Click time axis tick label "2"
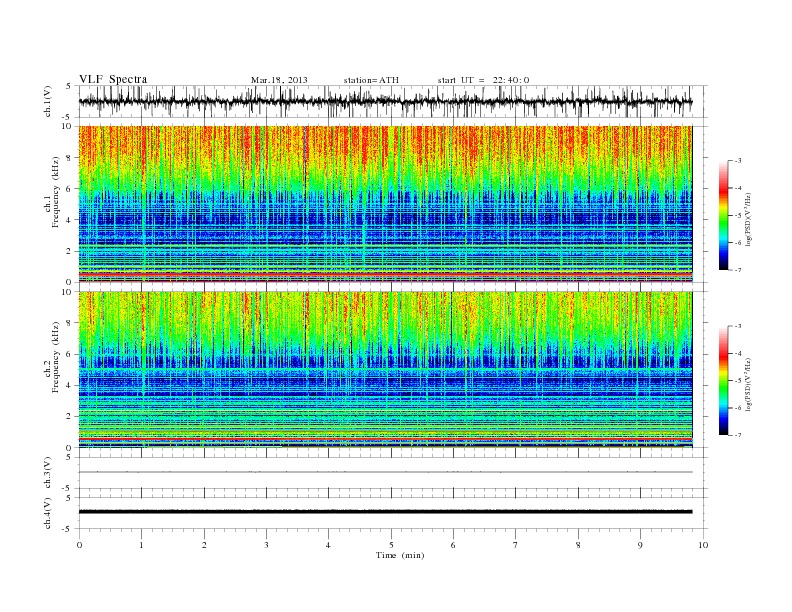This screenshot has height=612, width=792. click(x=204, y=545)
